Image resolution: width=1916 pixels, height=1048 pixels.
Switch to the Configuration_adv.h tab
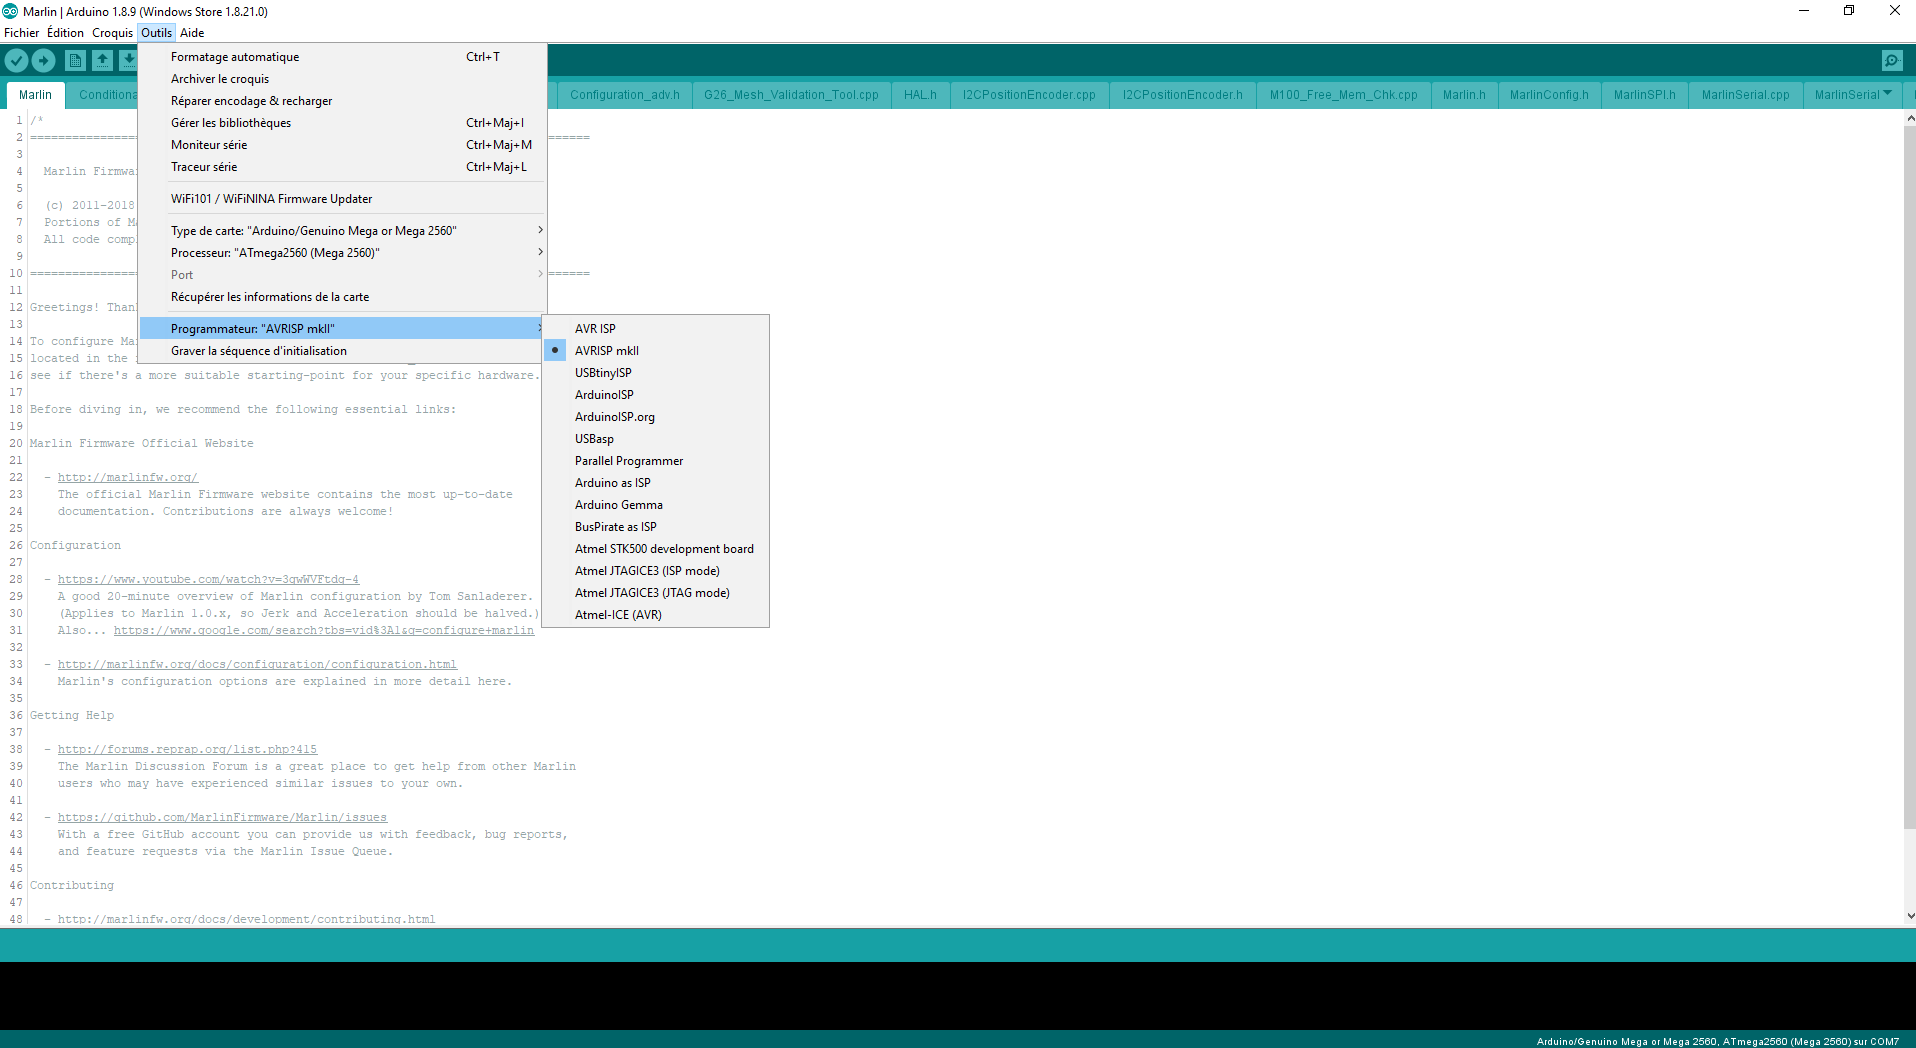[624, 95]
